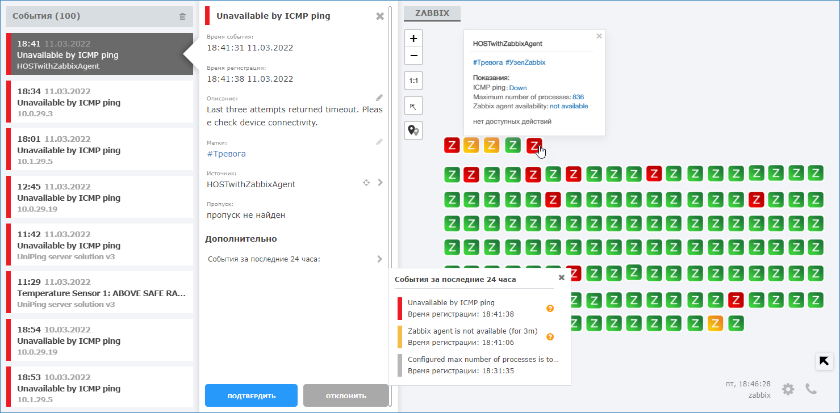Screen dimensions: 840x413
Task: Select event 12:45 for host 10.0.29.19
Action: click(x=99, y=198)
